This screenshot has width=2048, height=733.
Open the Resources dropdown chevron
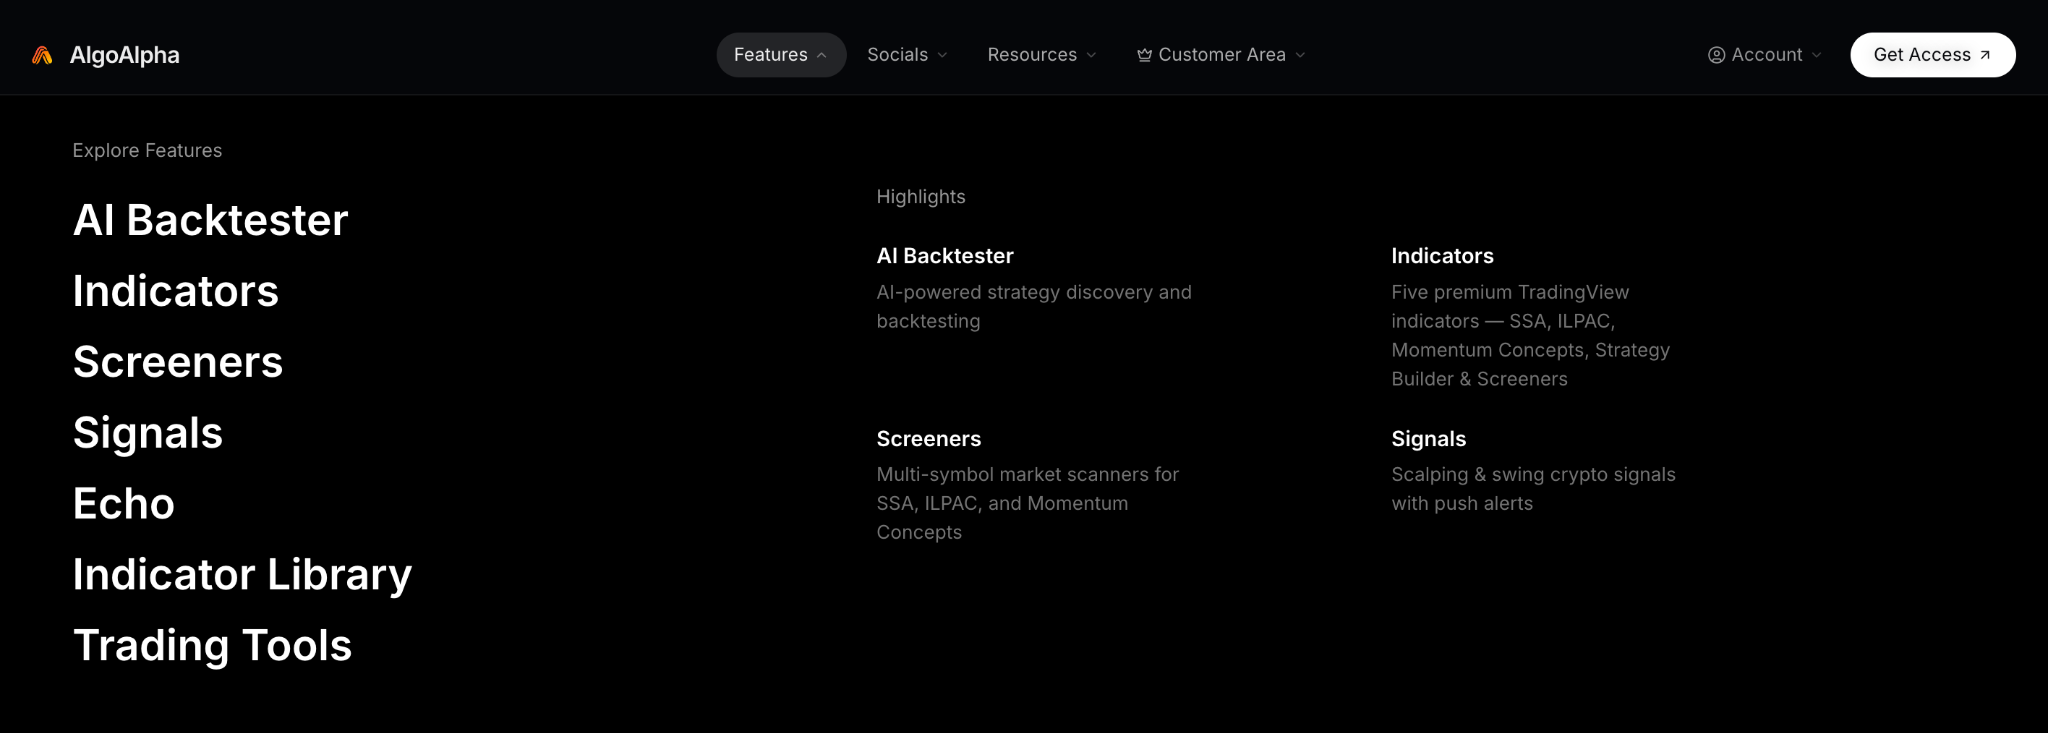point(1091,55)
